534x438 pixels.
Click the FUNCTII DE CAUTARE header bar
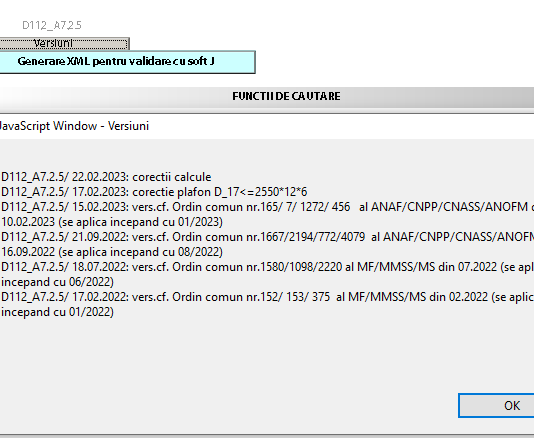click(x=267, y=96)
